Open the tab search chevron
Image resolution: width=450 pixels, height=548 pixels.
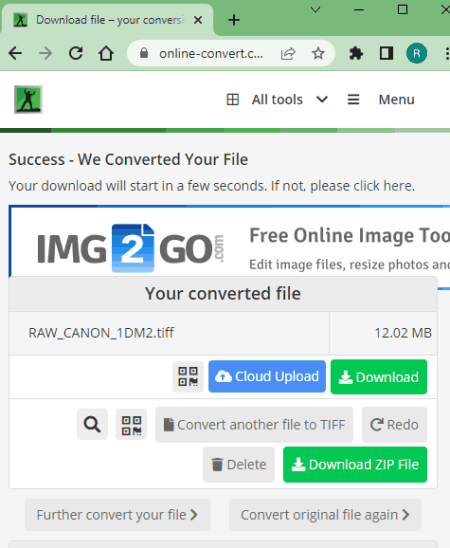click(x=315, y=9)
